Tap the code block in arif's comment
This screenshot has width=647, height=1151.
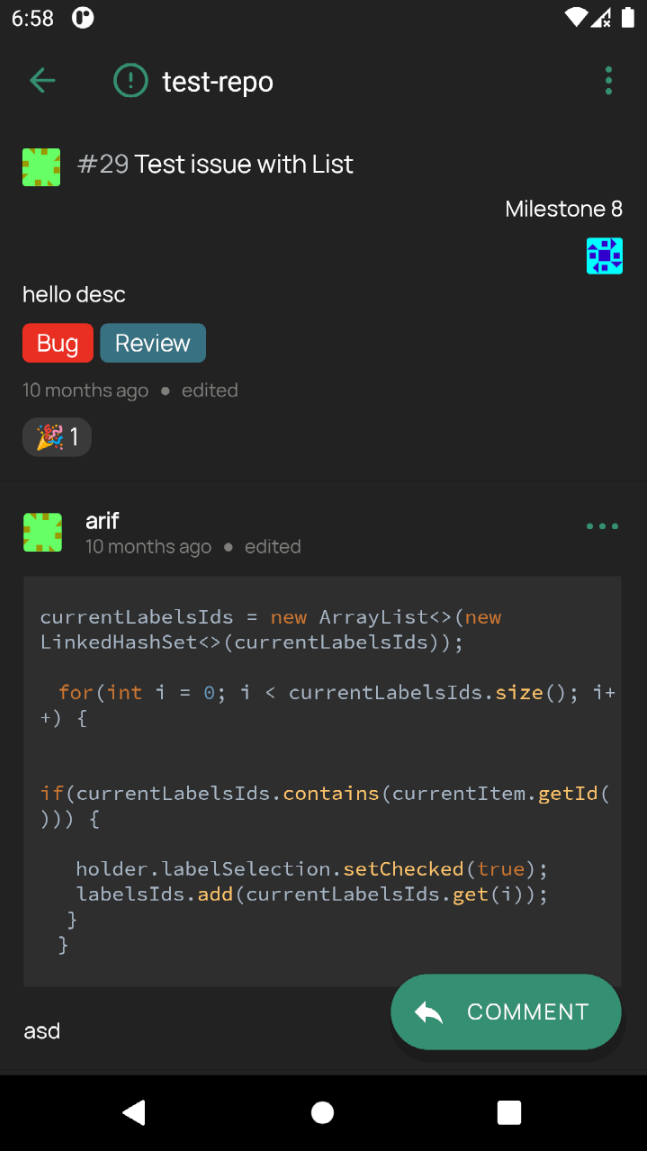(x=322, y=780)
